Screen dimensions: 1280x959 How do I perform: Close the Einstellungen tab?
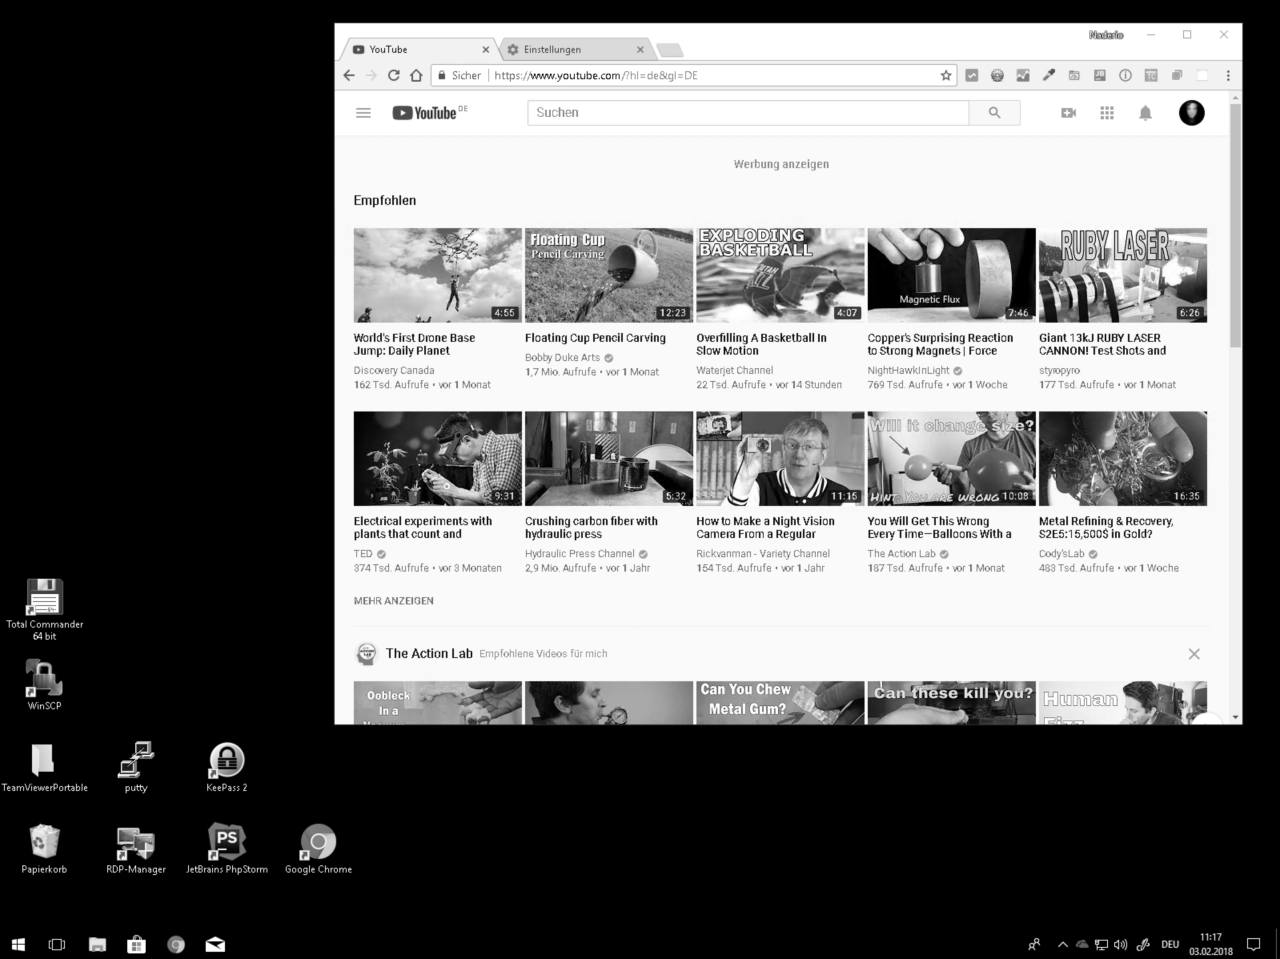(x=640, y=49)
